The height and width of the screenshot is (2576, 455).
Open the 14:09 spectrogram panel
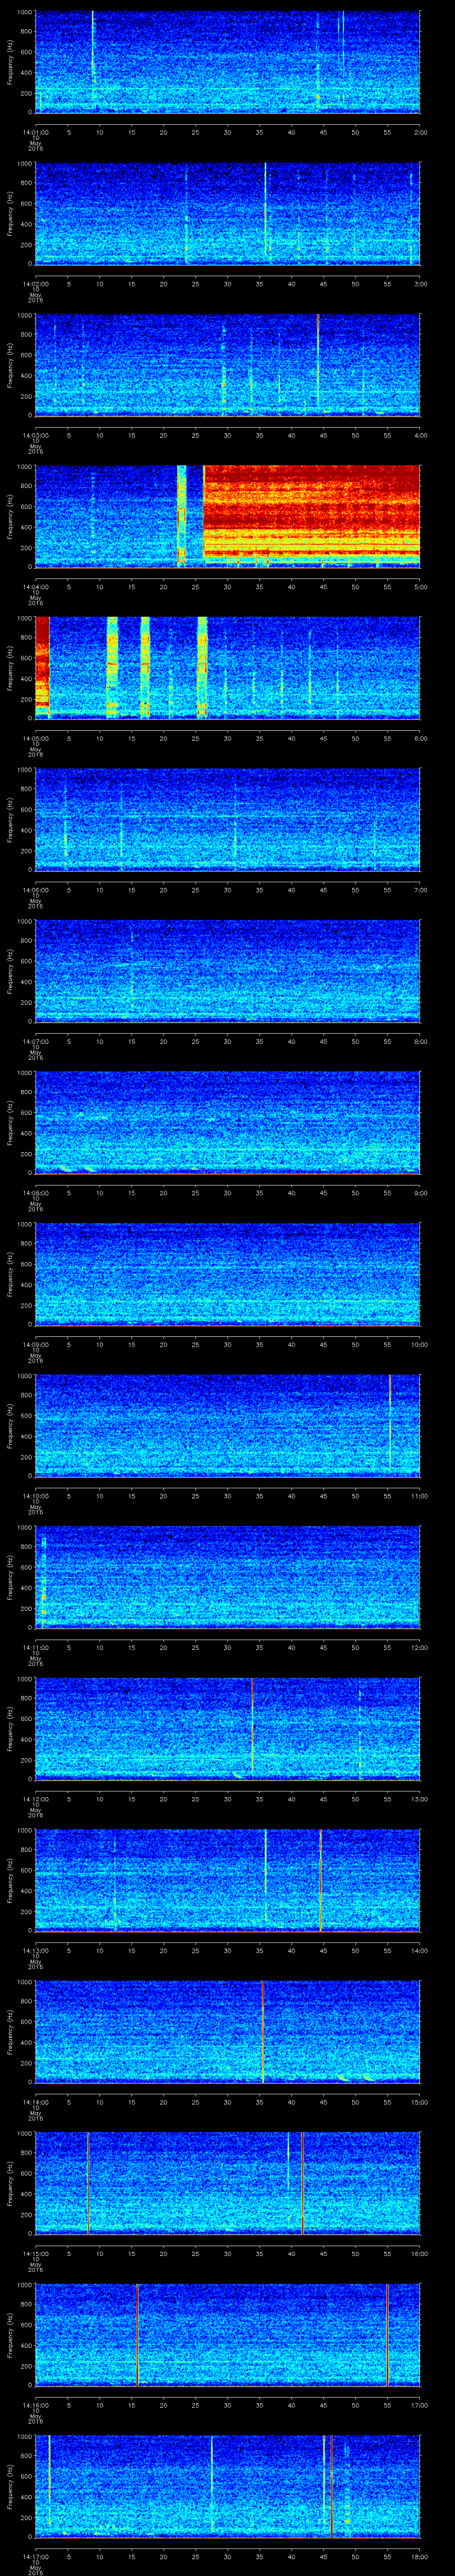pyautogui.click(x=228, y=1273)
